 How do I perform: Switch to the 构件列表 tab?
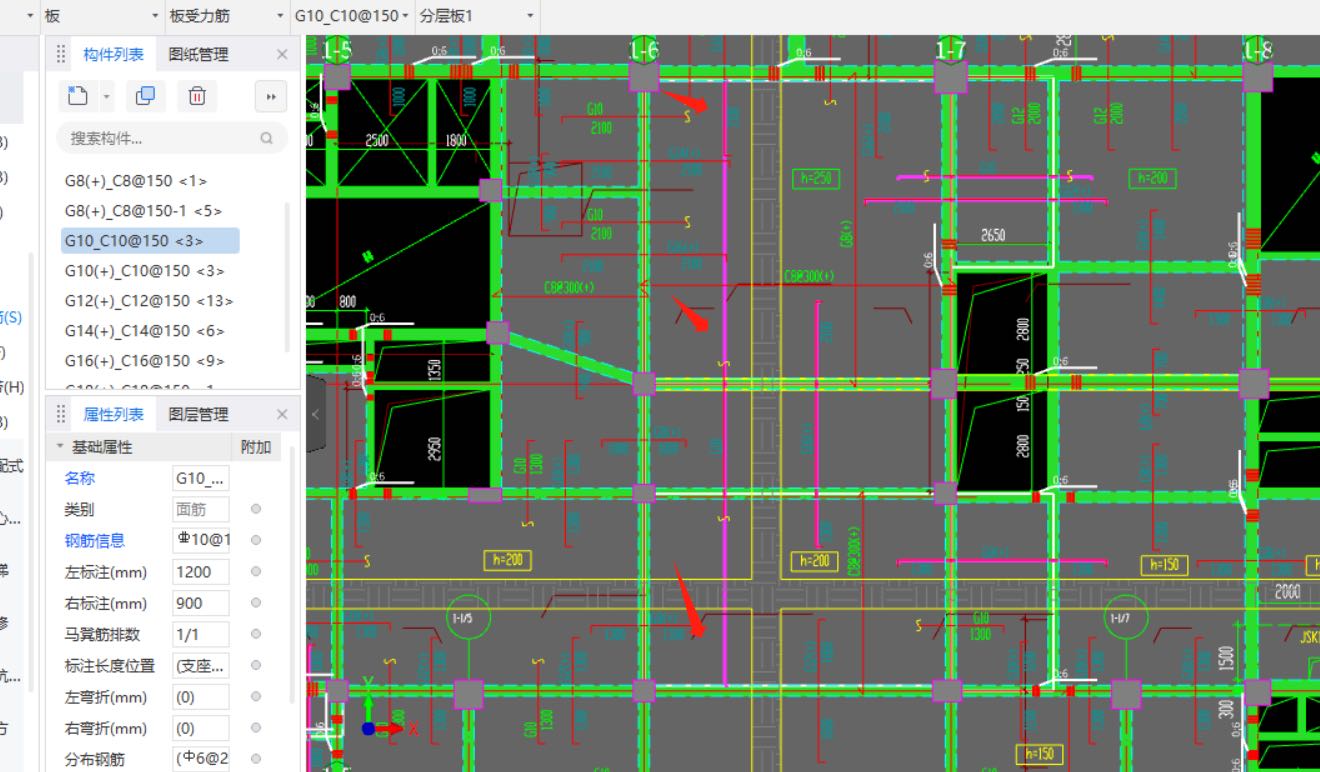[113, 54]
